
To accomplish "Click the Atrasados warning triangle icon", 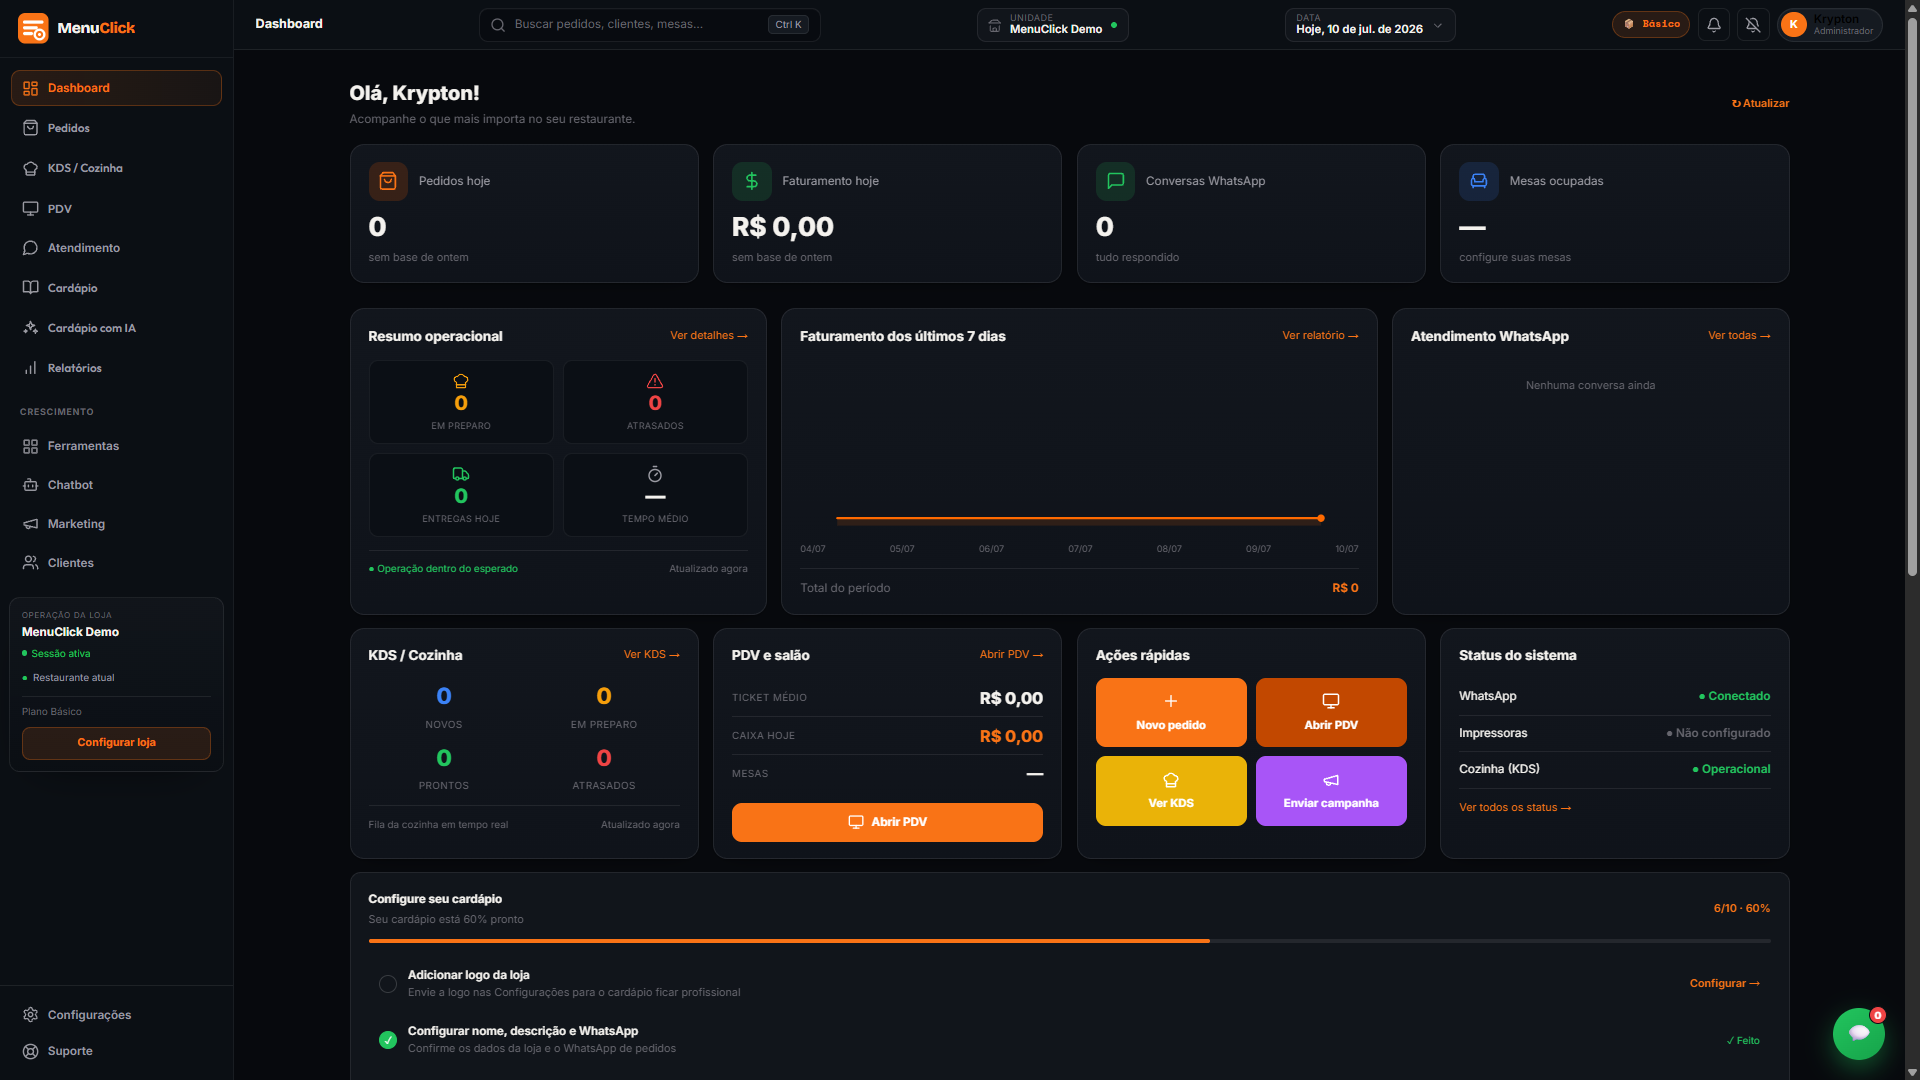I will (655, 381).
